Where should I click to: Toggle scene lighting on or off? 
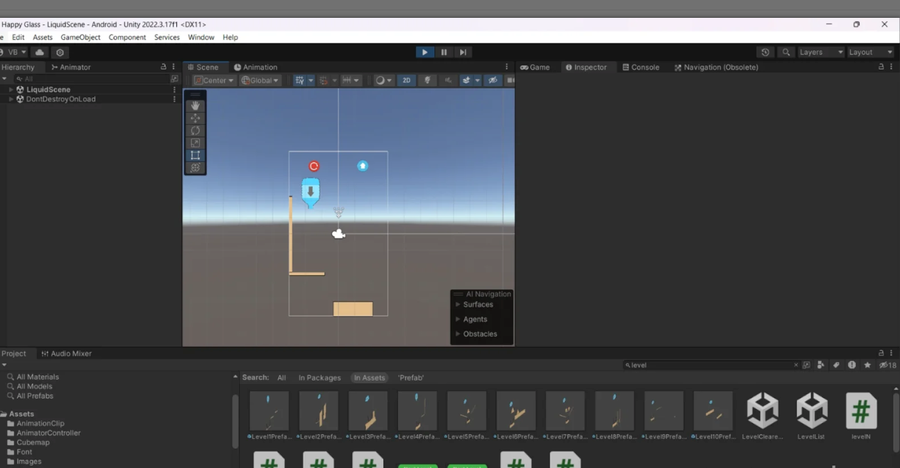pos(427,80)
